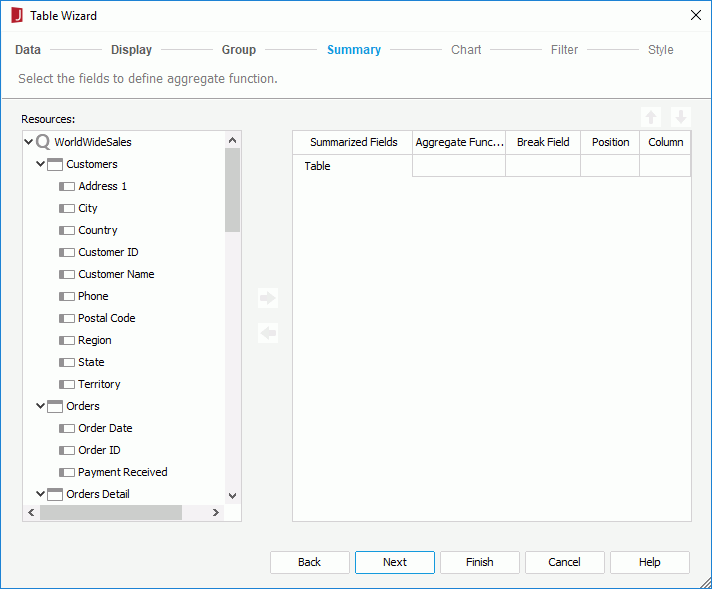Click the Finish button

480,562
